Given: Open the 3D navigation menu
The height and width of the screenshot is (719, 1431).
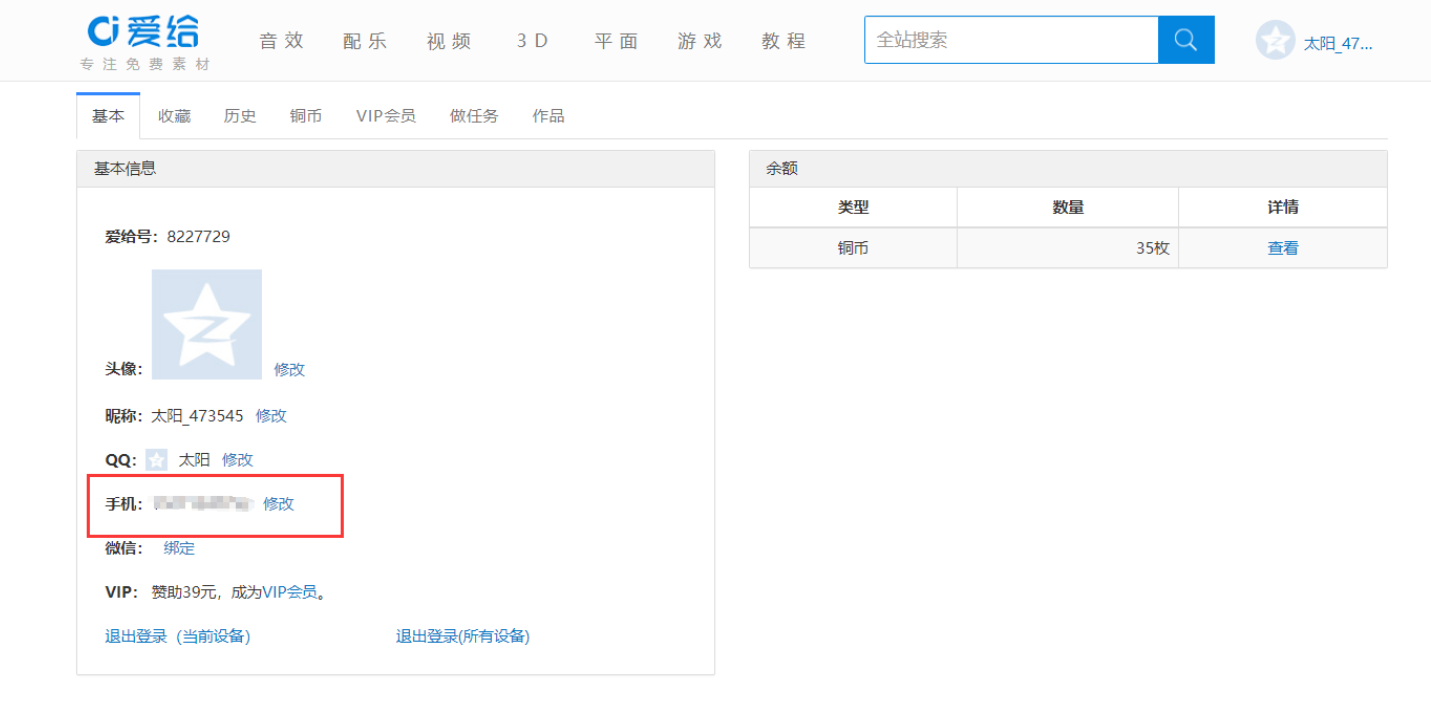Looking at the screenshot, I should [533, 41].
